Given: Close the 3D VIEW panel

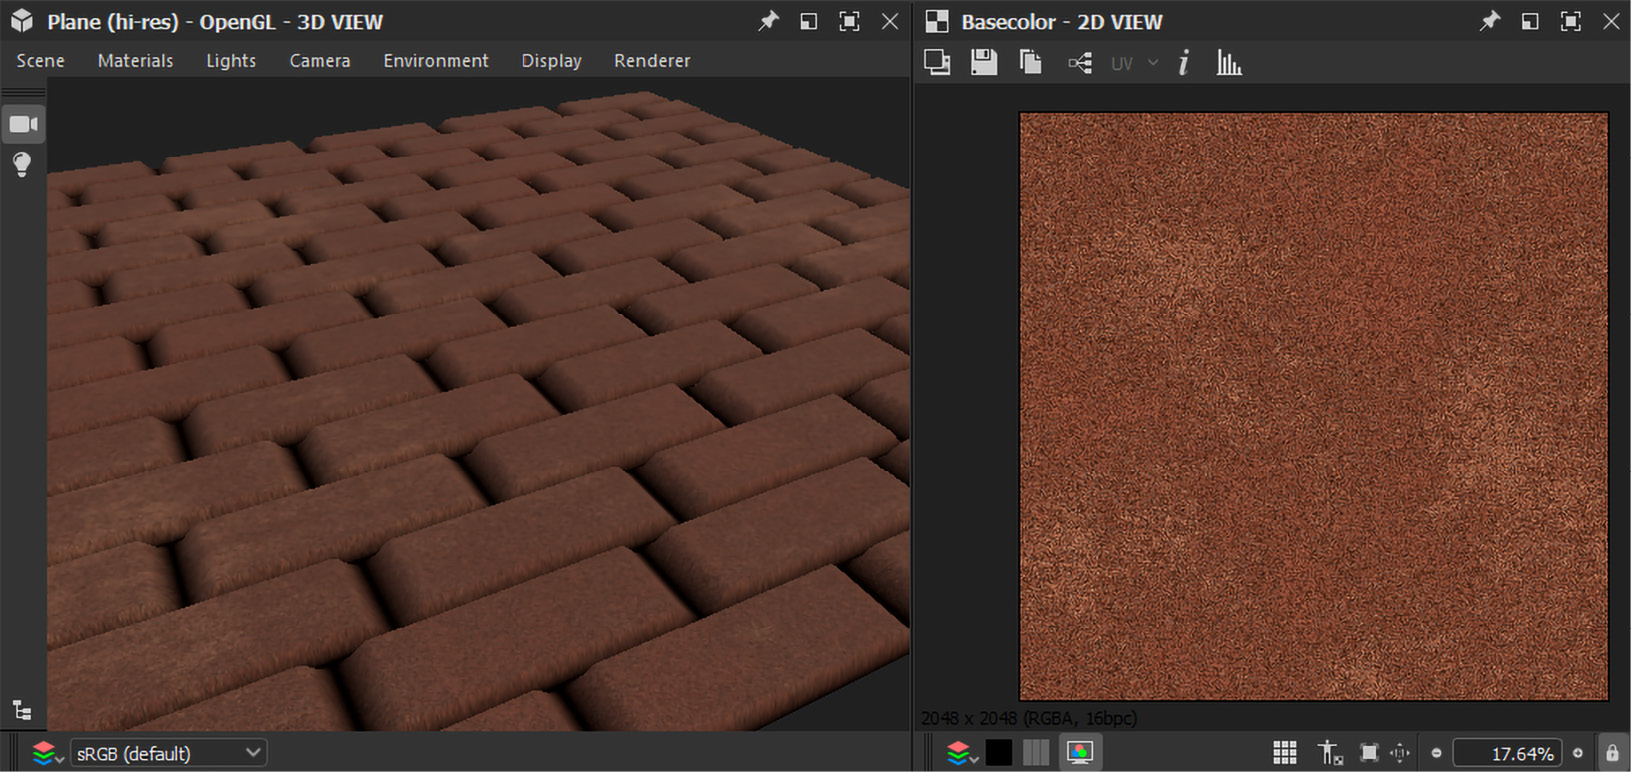Looking at the screenshot, I should click(890, 21).
